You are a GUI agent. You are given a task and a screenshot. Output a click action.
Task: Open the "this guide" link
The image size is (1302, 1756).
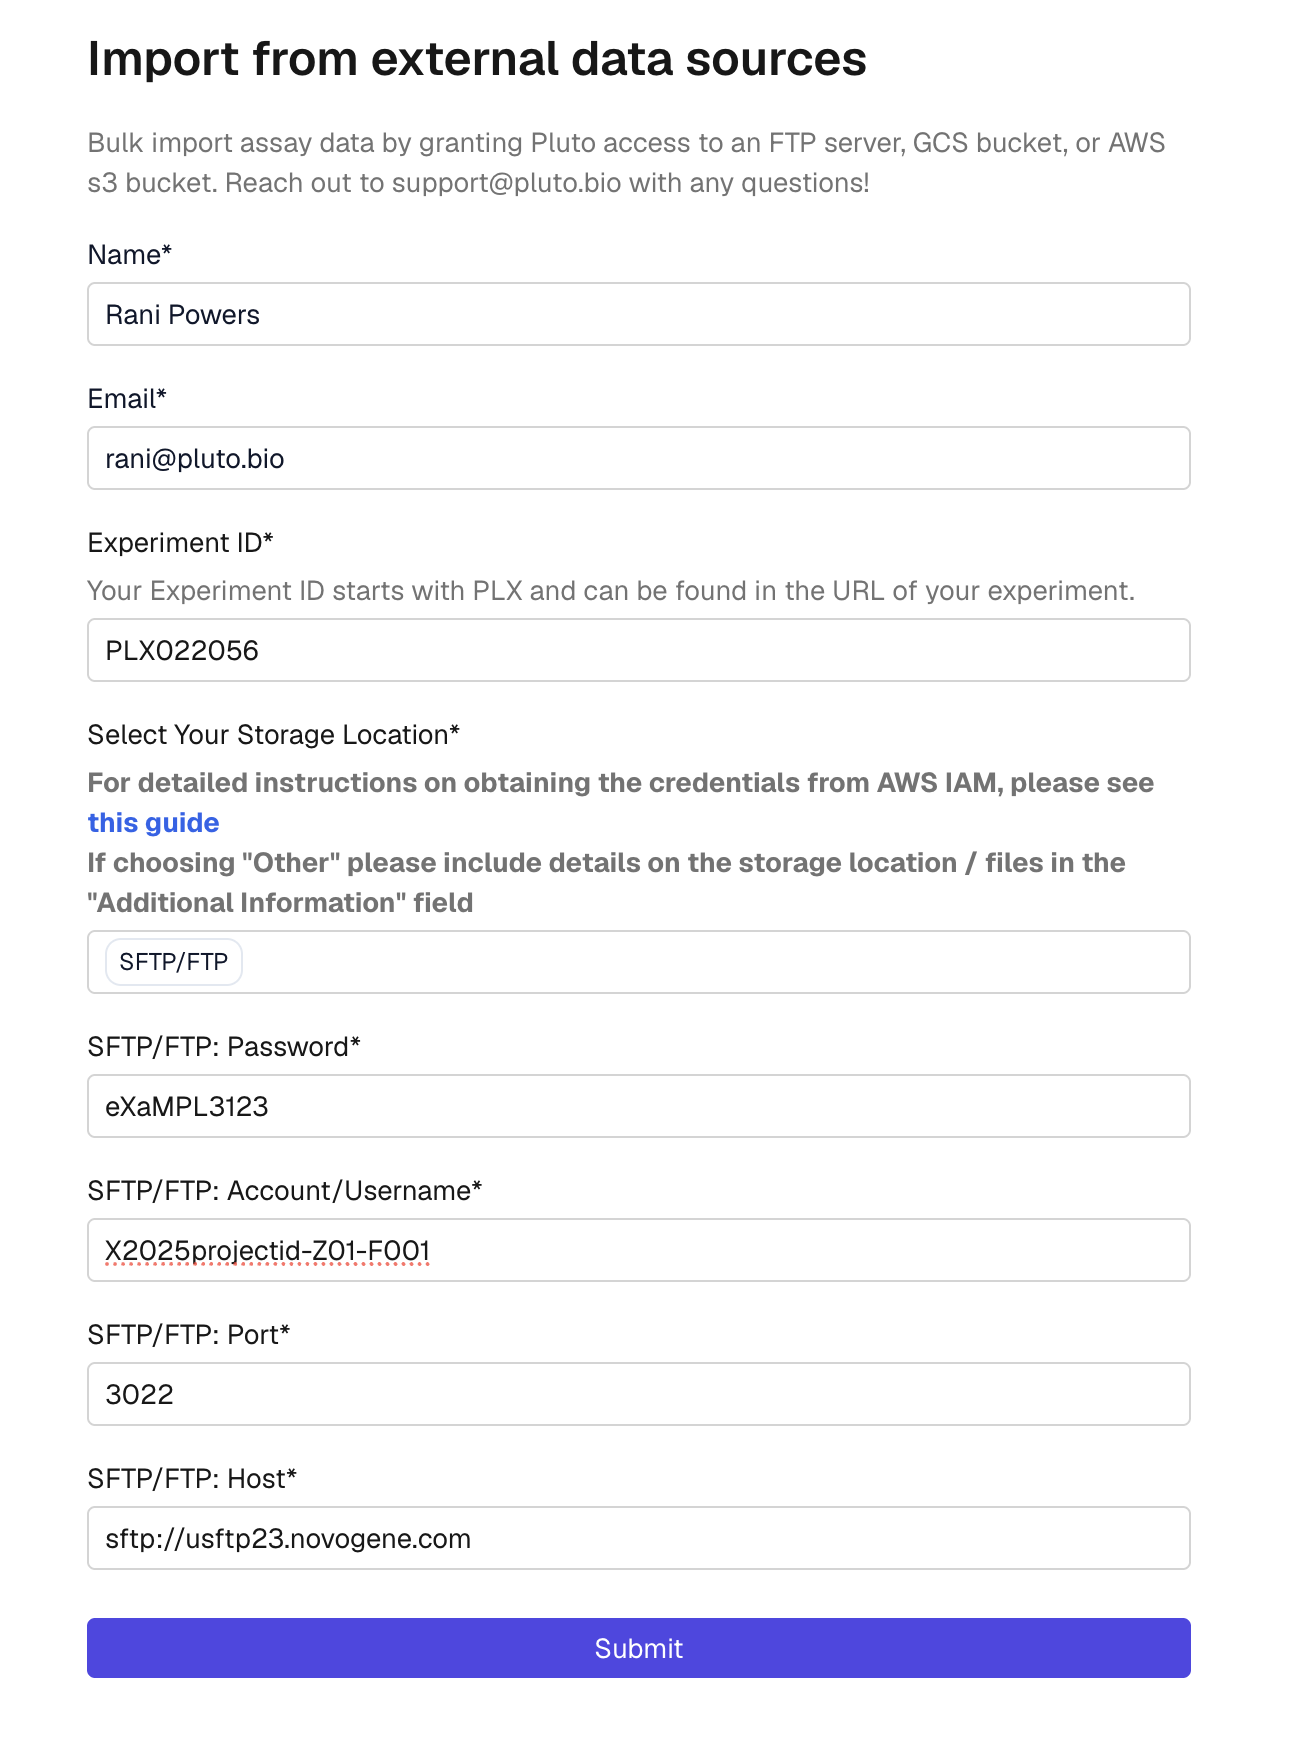pyautogui.click(x=153, y=823)
